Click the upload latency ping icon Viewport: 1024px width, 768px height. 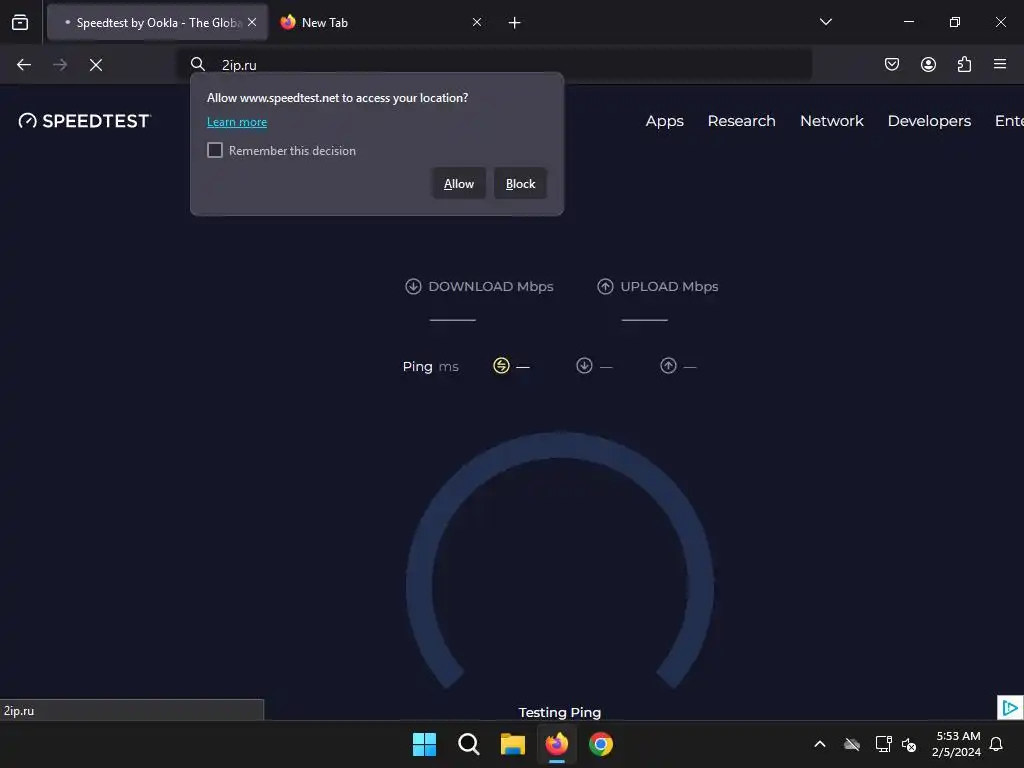coord(668,366)
